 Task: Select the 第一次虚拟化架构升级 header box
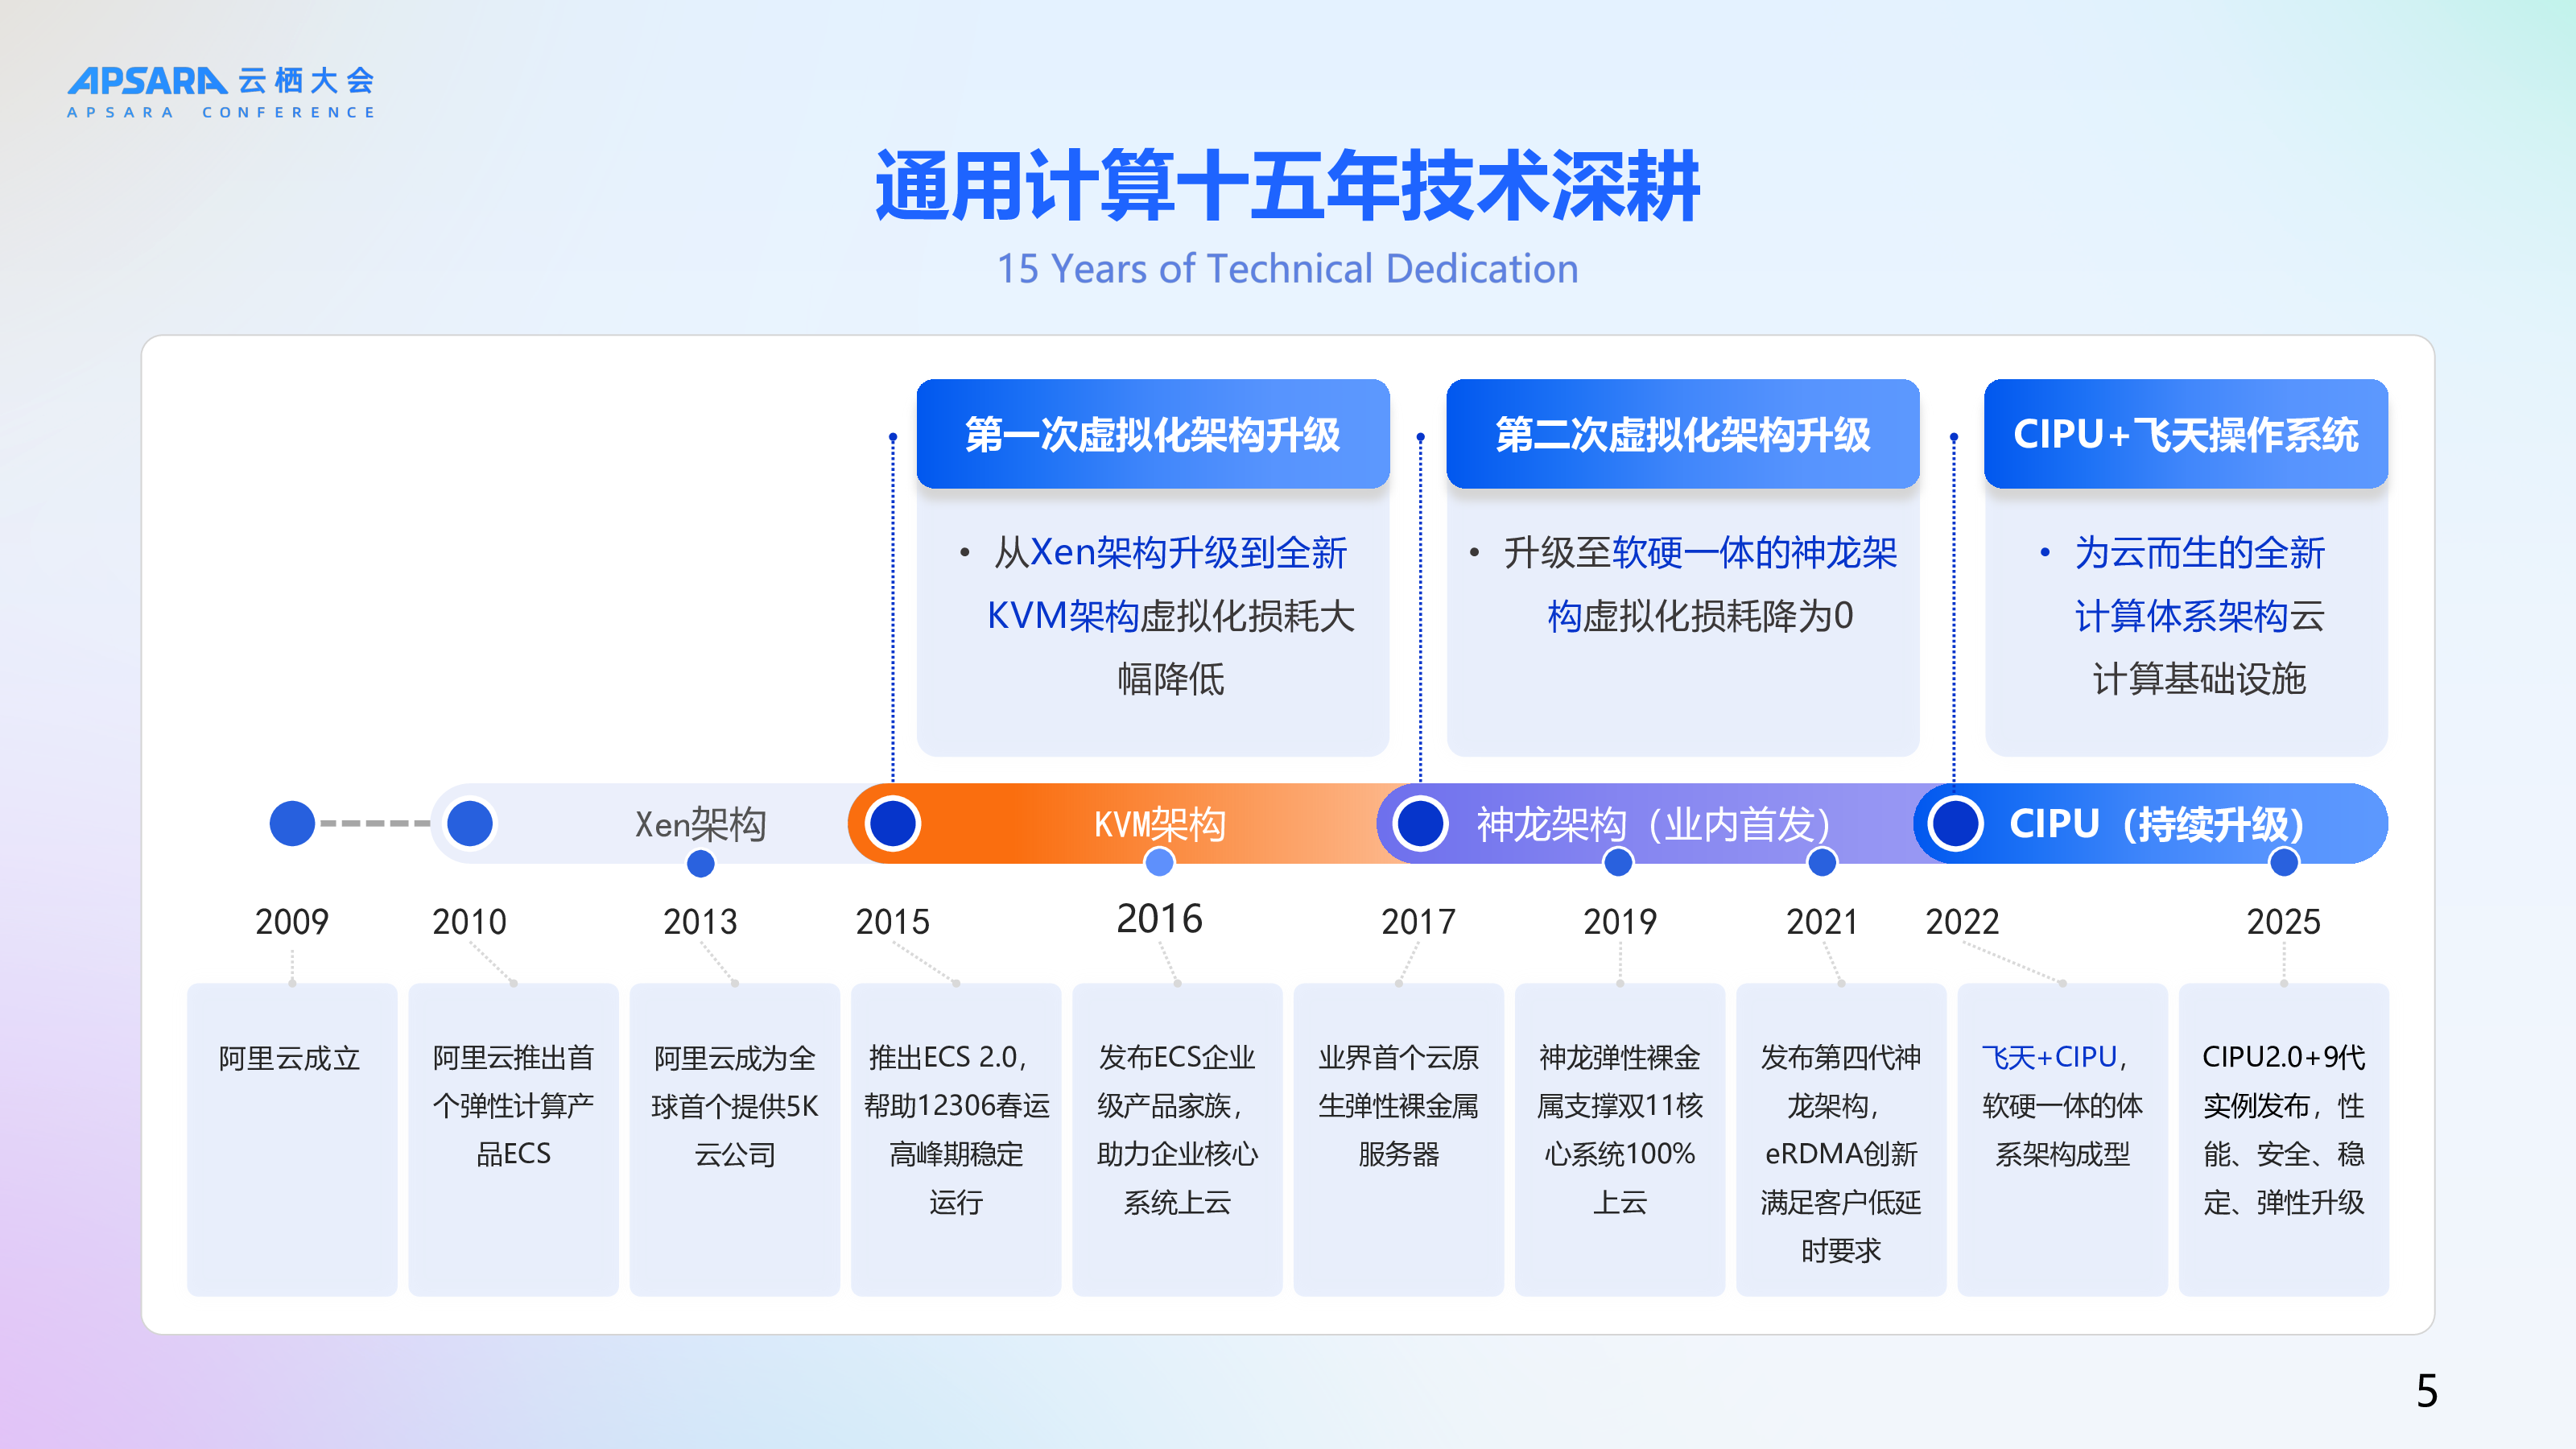click(1152, 434)
